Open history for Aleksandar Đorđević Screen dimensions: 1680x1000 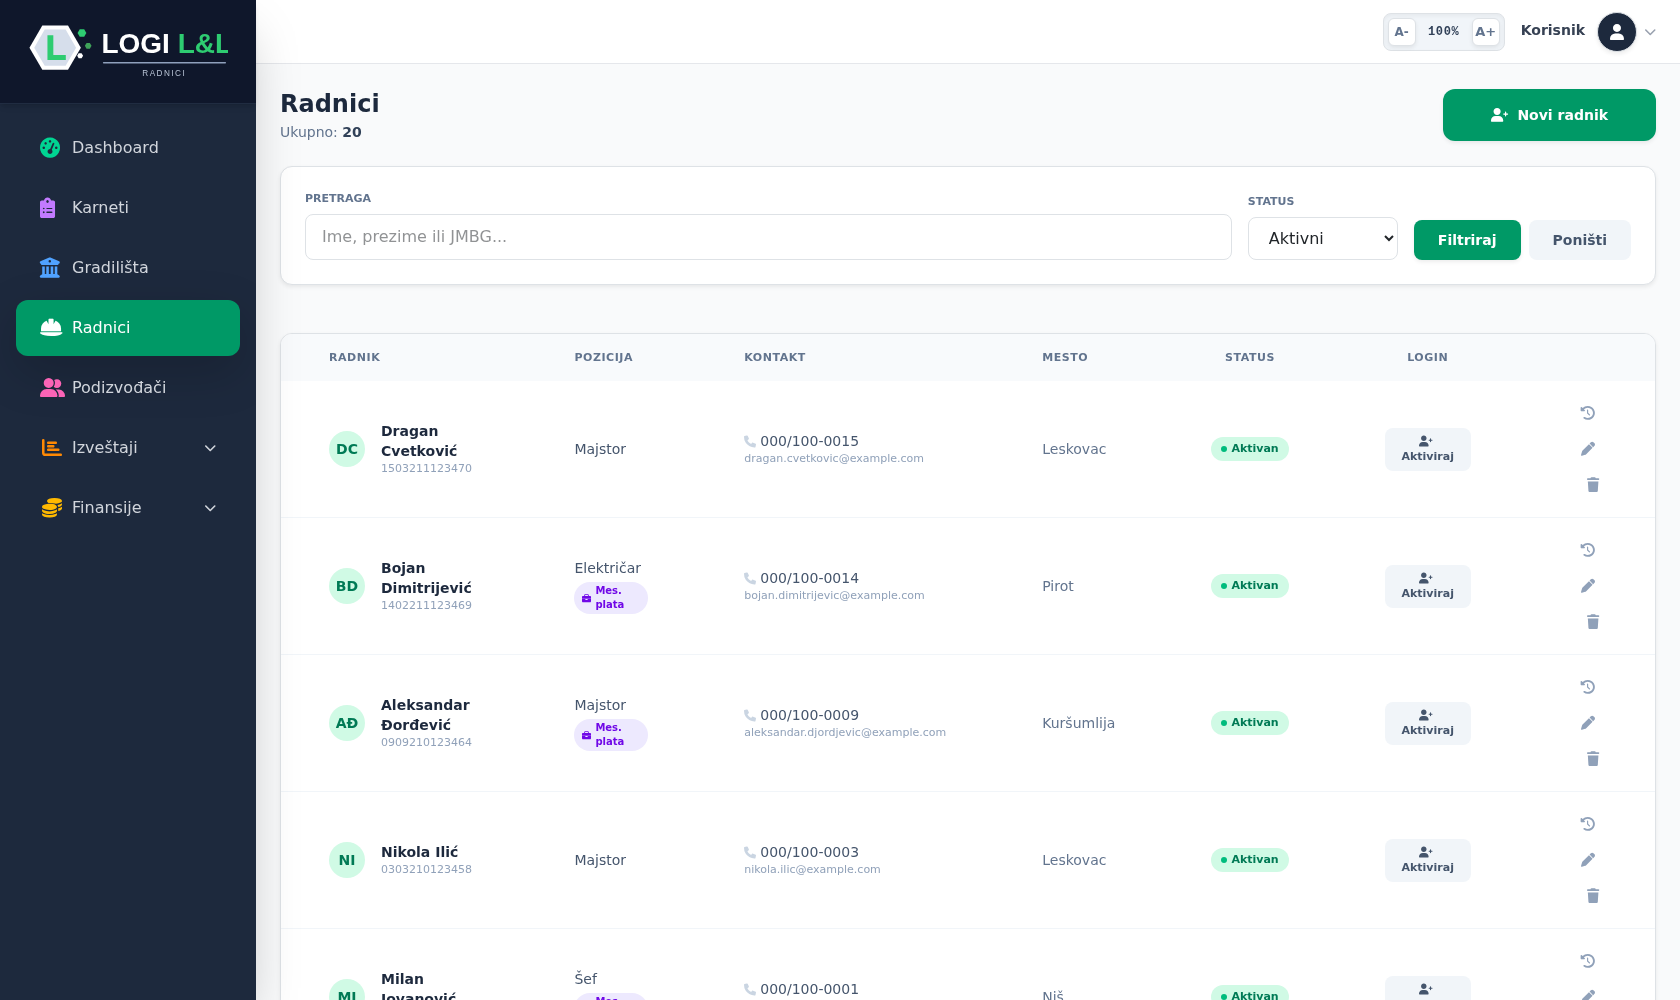pos(1587,687)
